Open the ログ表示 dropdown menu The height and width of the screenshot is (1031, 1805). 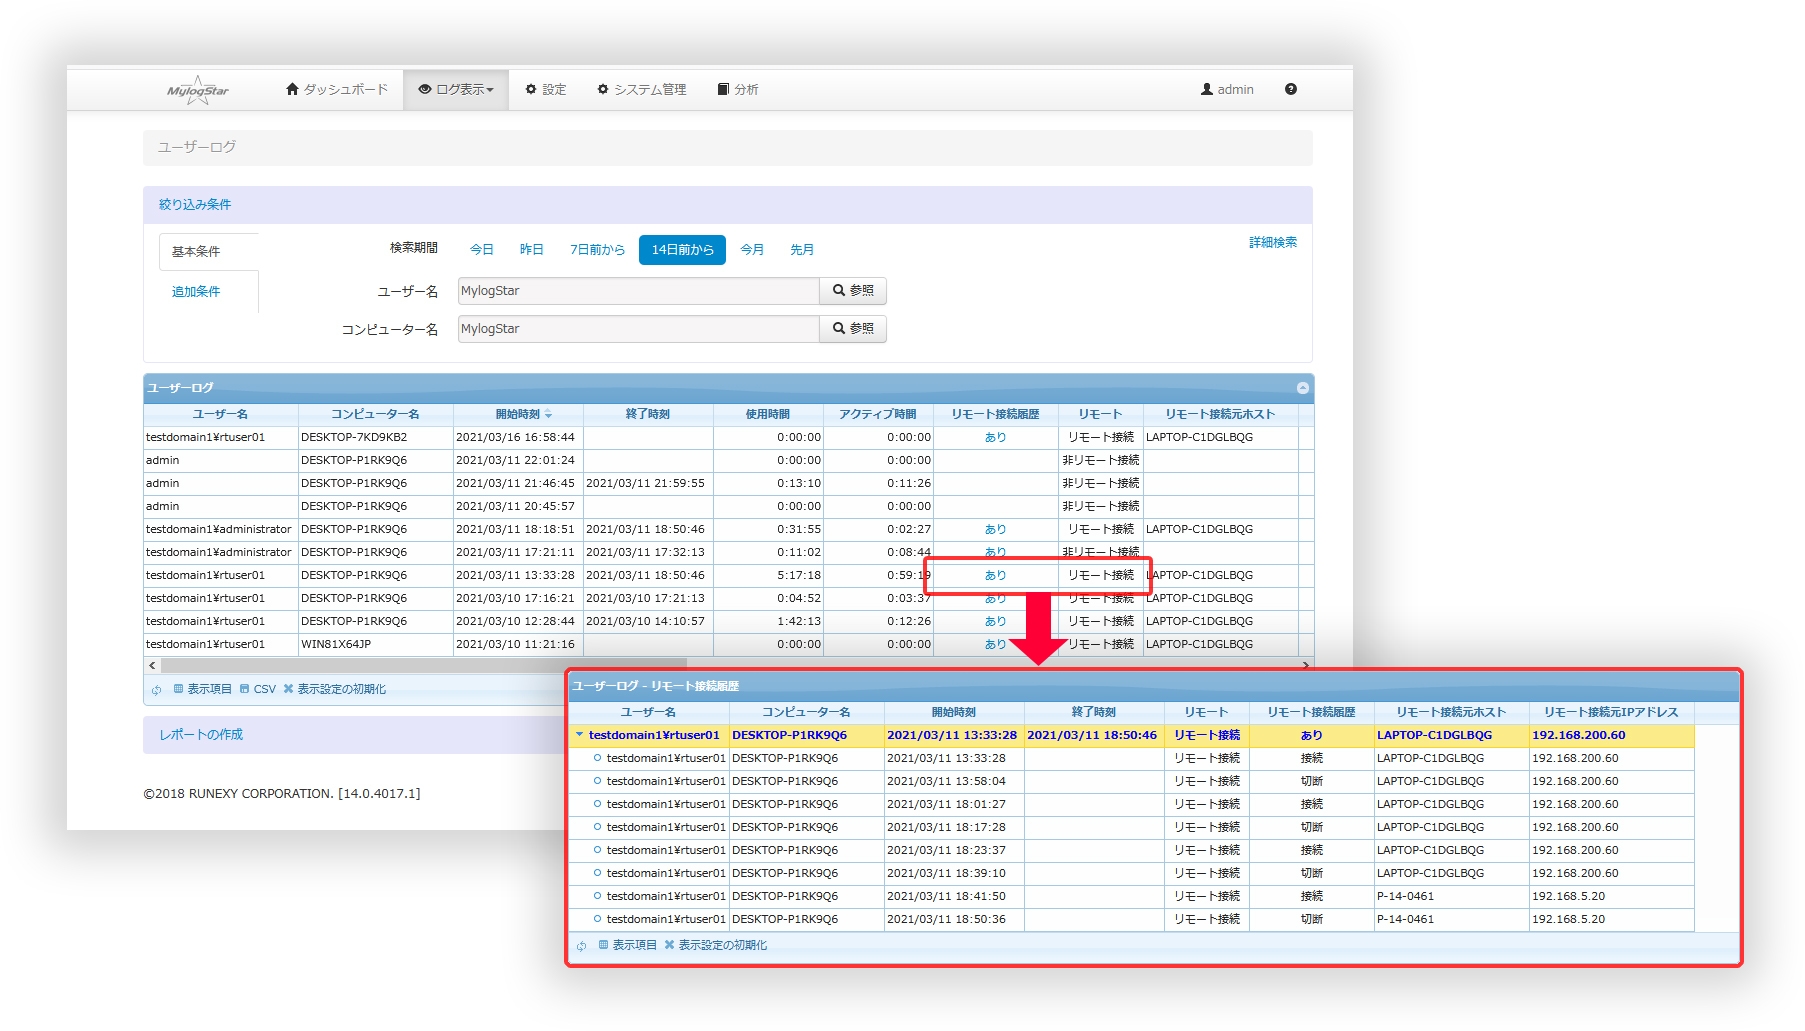coord(456,89)
